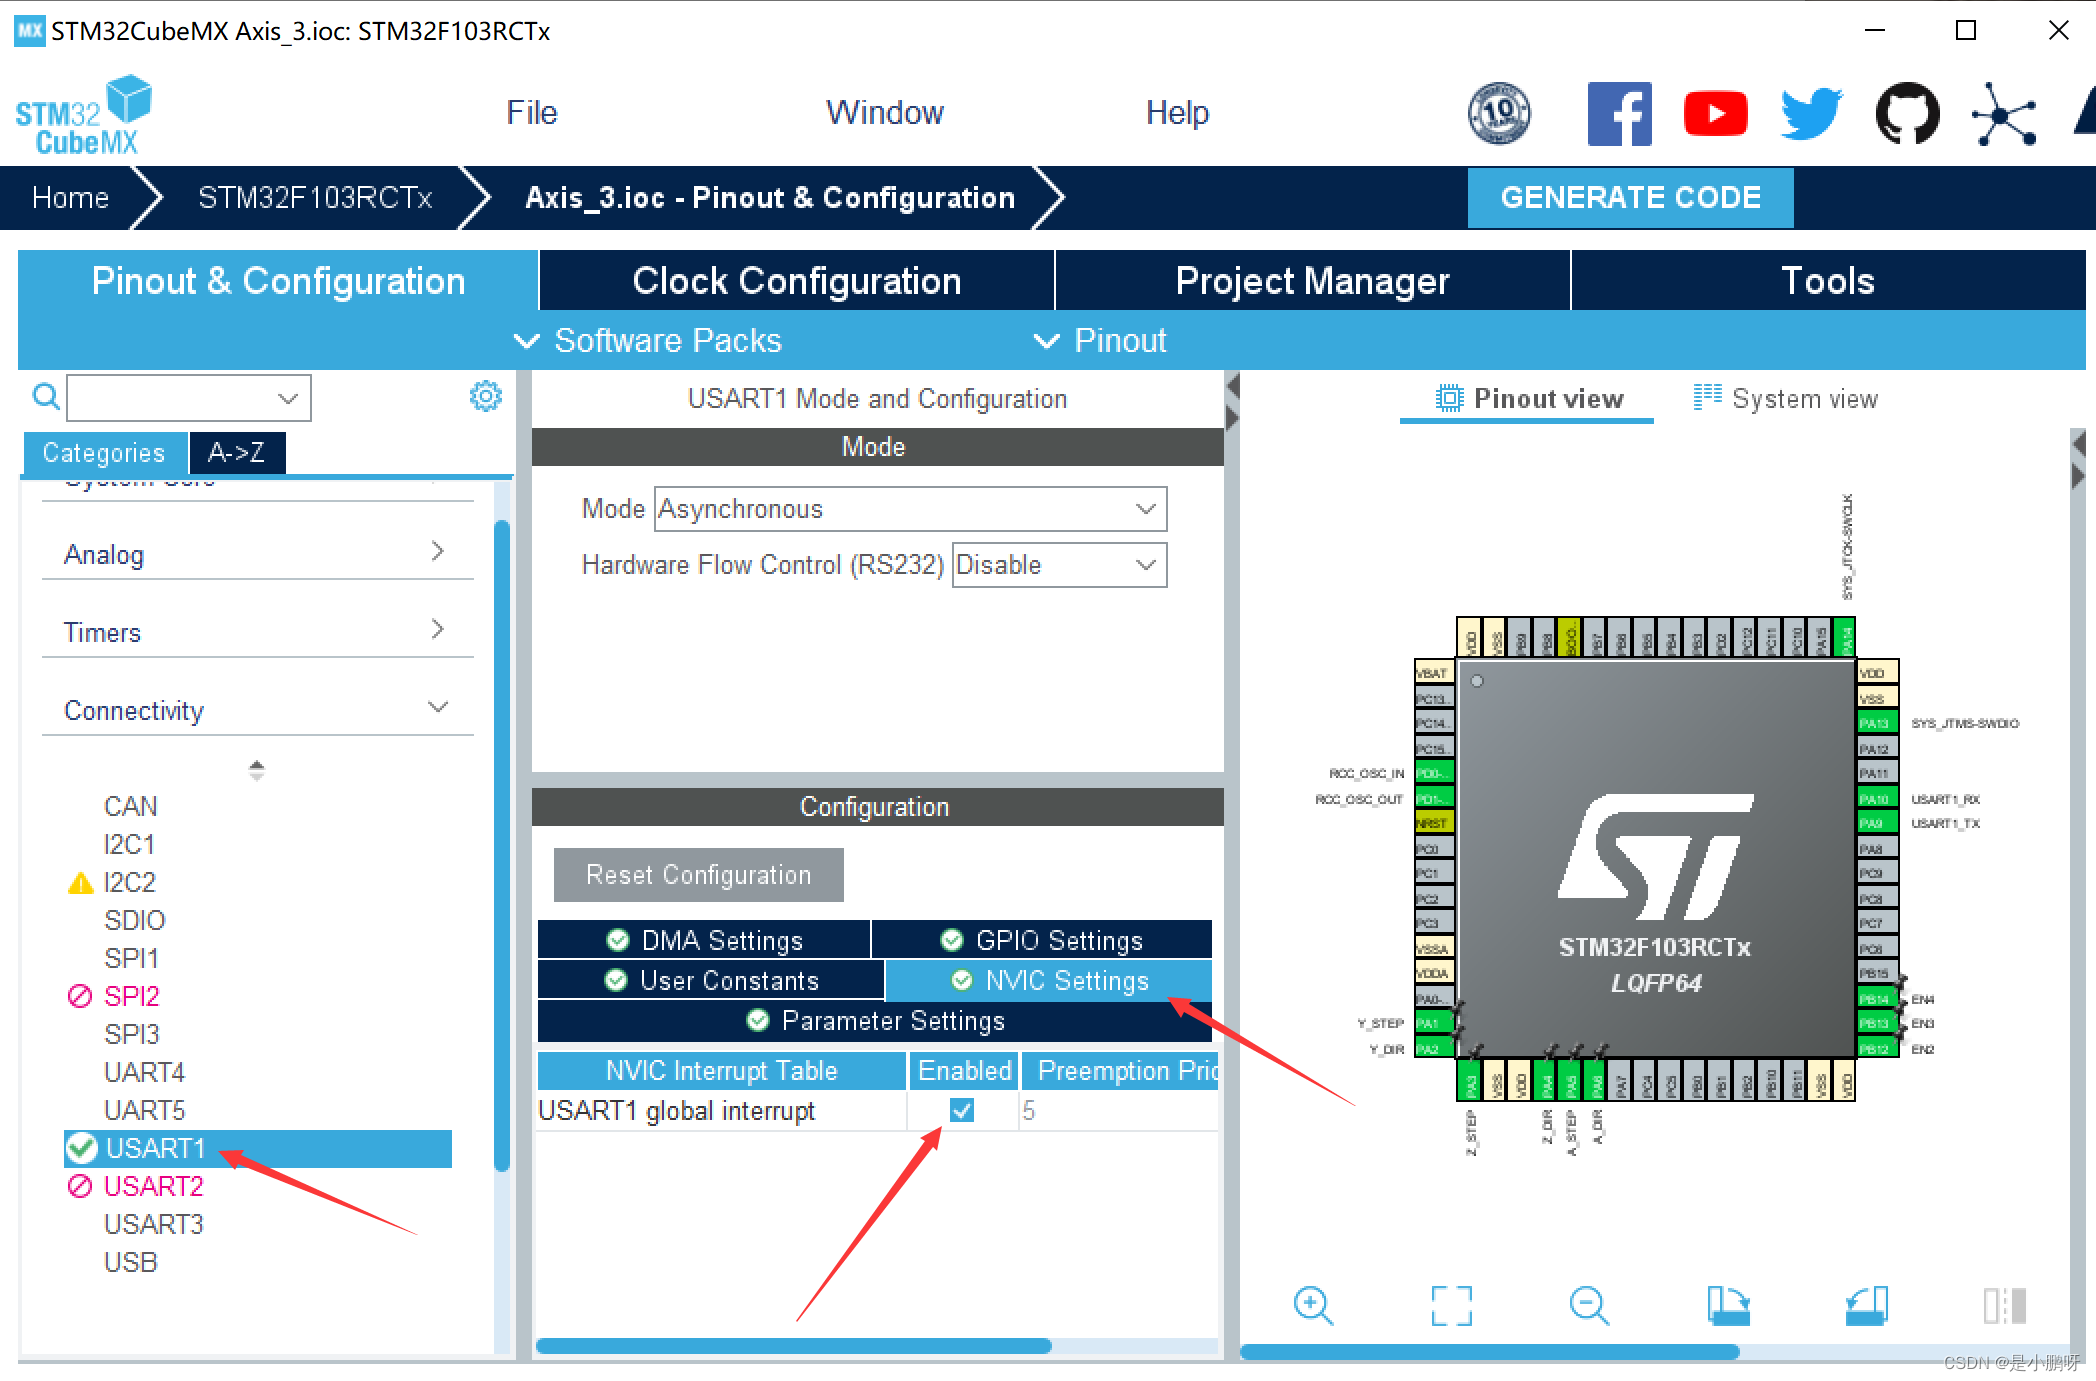Expand the Software Packs menu
Screen dimensions: 2096x1381
[647, 341]
